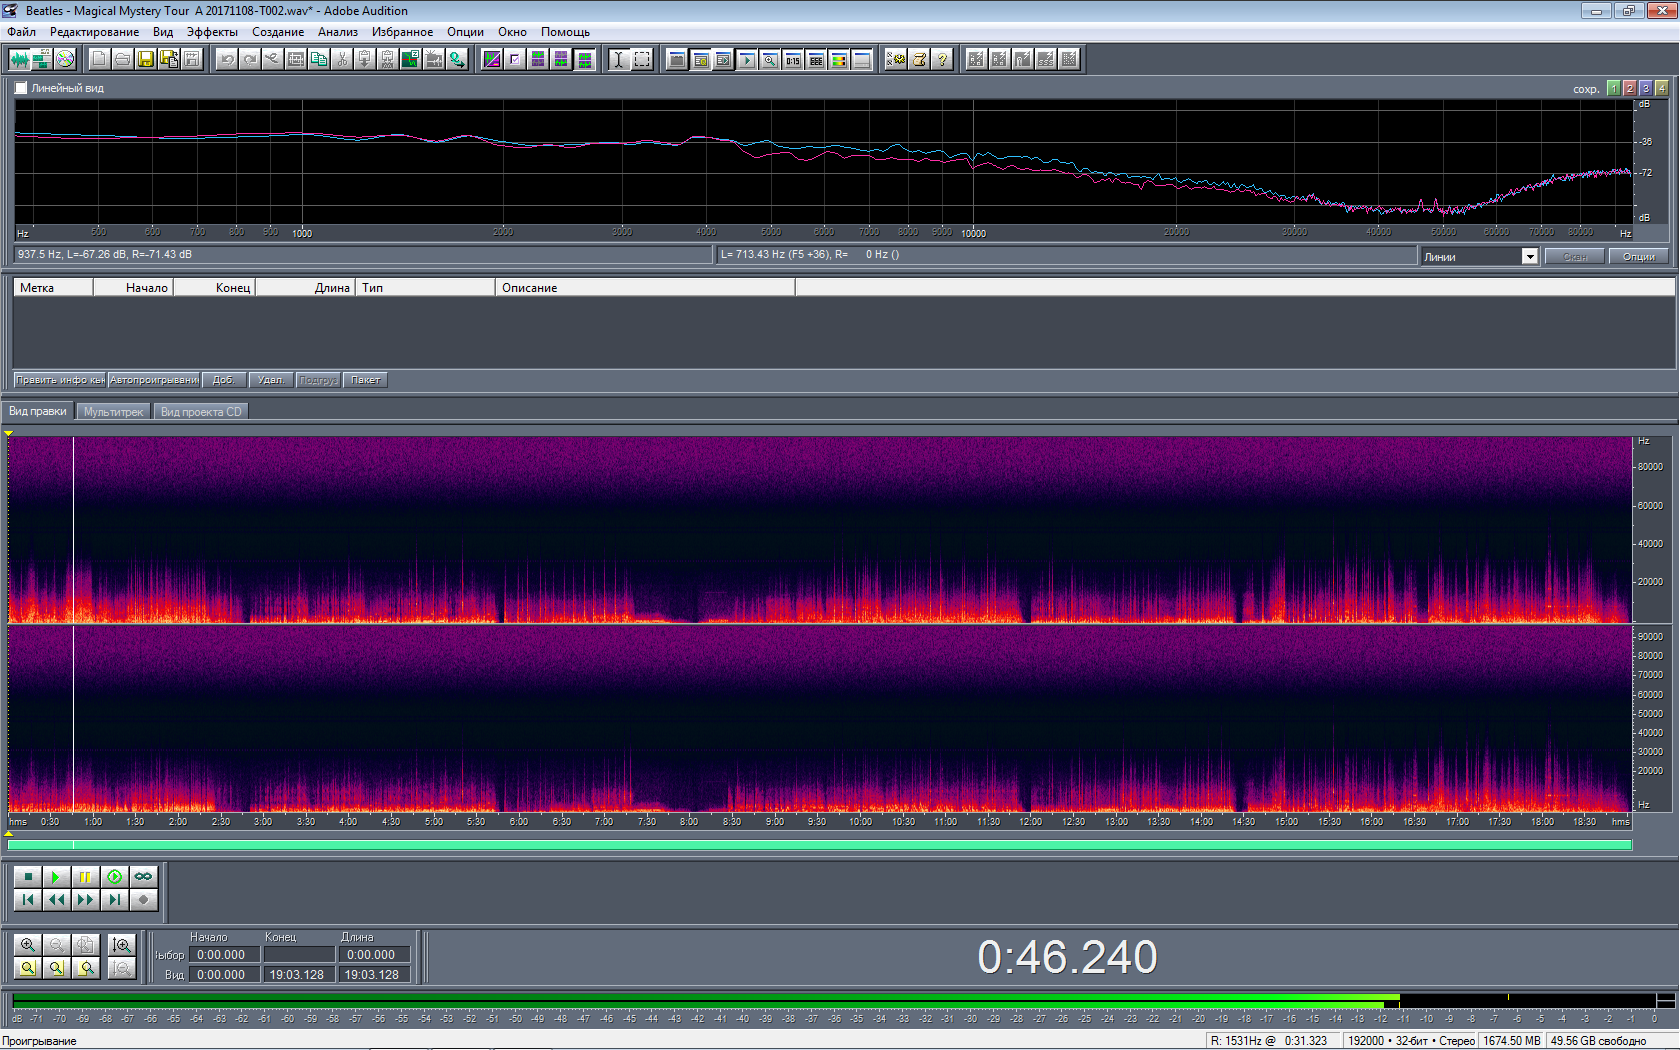This screenshot has height=1050, width=1680.
Task: Start playback with green play button
Action: point(57,877)
